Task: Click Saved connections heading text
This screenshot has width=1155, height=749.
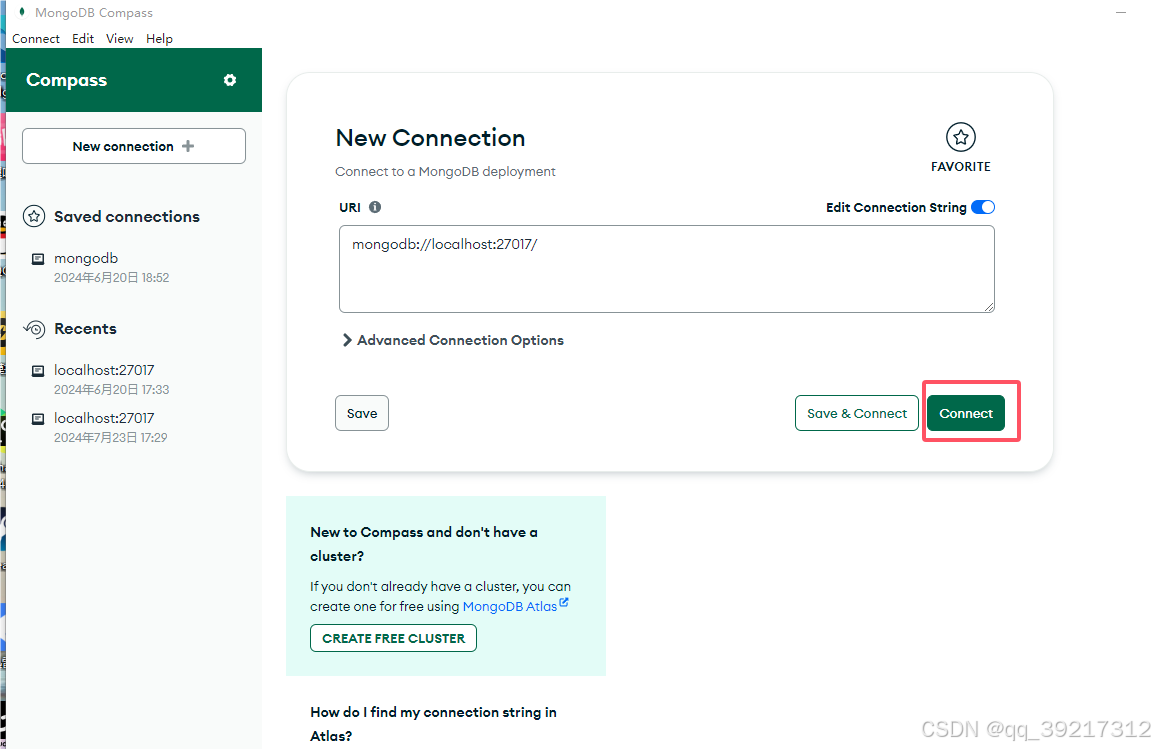Action: pyautogui.click(x=127, y=217)
